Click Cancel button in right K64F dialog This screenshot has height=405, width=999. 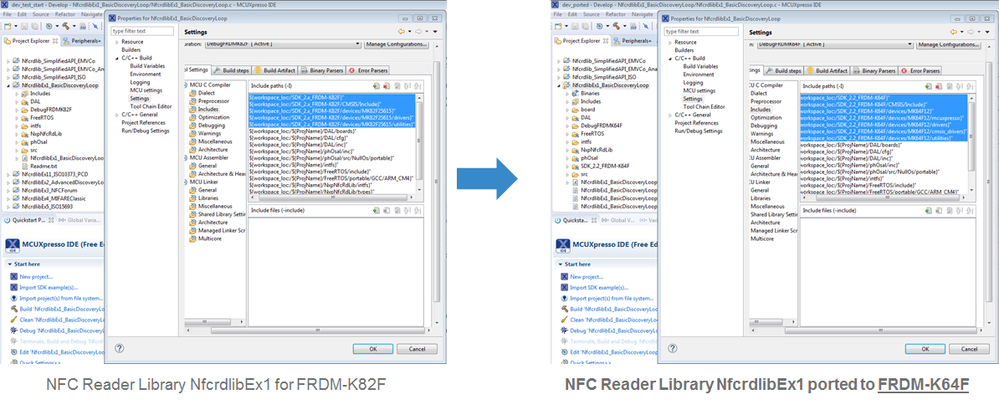click(x=970, y=349)
